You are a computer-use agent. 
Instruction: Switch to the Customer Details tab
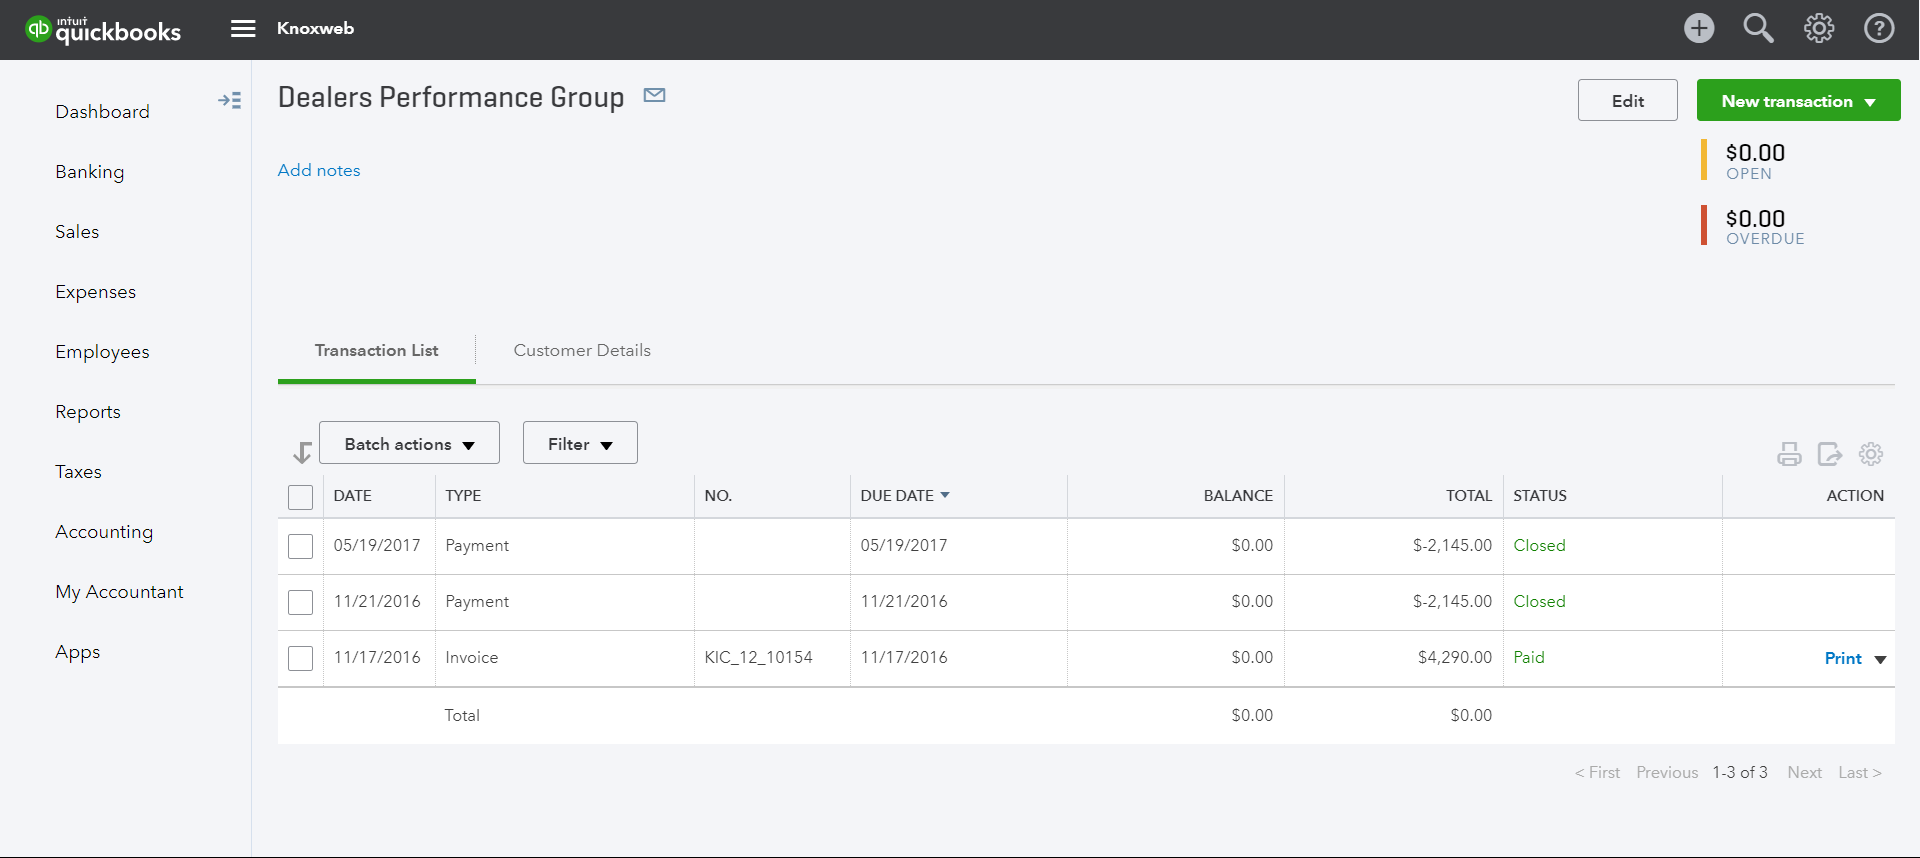coord(582,350)
